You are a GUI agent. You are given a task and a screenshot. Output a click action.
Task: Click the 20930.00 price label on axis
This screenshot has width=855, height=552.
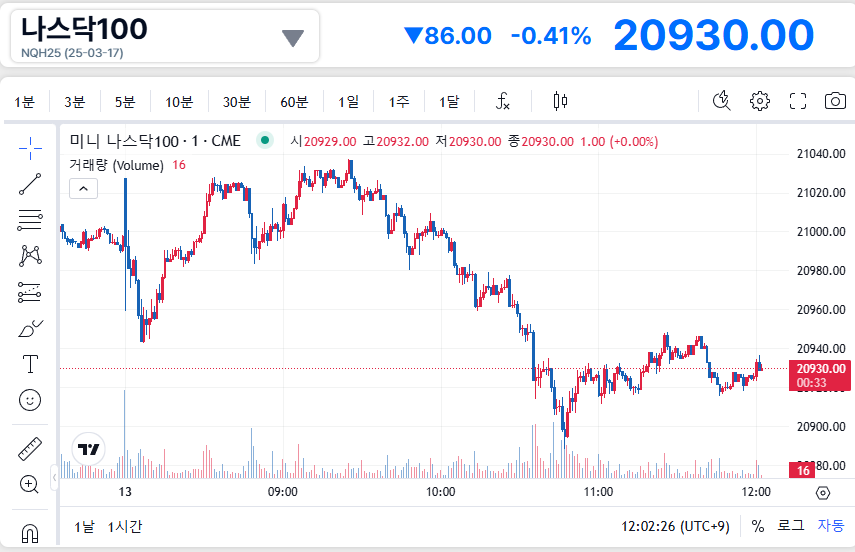[820, 368]
